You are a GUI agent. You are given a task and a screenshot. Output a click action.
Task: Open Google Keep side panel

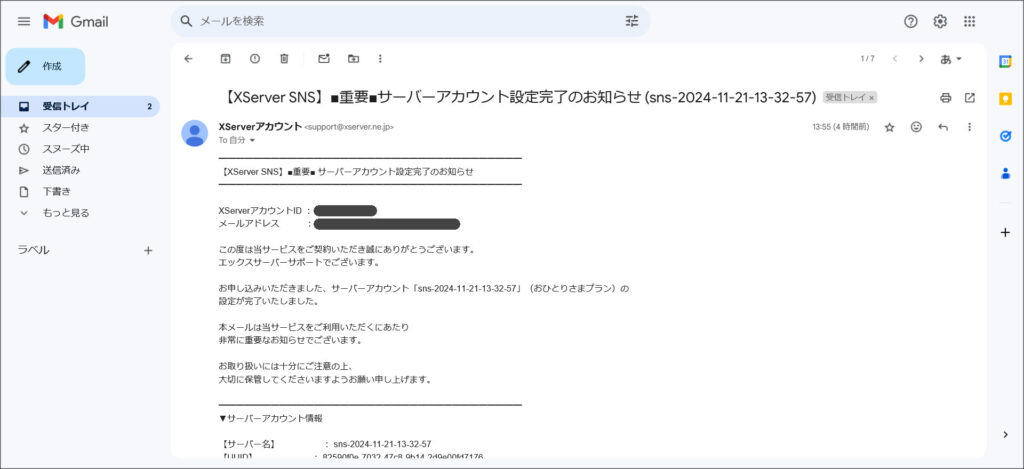(x=1006, y=99)
